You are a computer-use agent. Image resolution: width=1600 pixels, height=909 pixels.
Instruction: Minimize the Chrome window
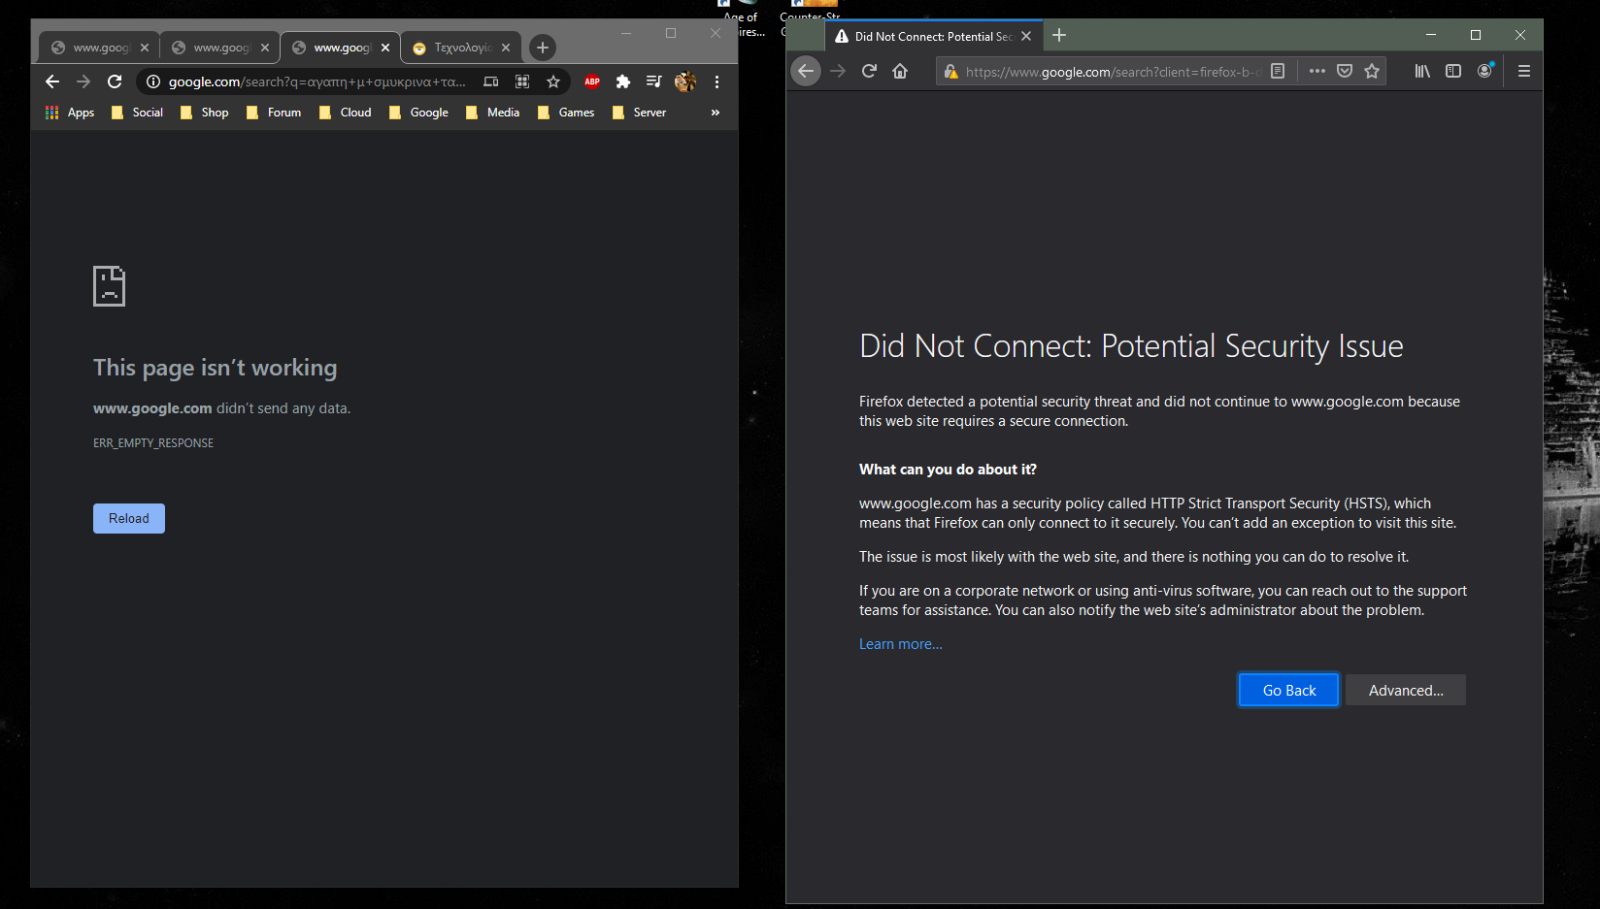tap(626, 33)
